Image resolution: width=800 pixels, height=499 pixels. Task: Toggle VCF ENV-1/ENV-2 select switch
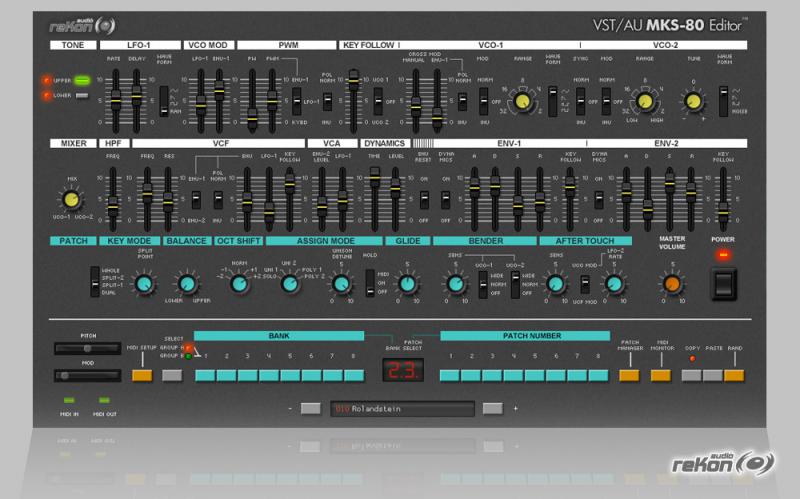coord(196,199)
